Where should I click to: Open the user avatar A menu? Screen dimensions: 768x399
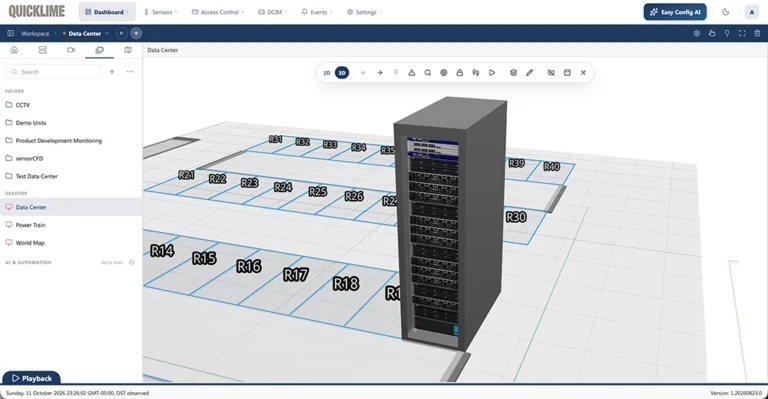pos(752,12)
